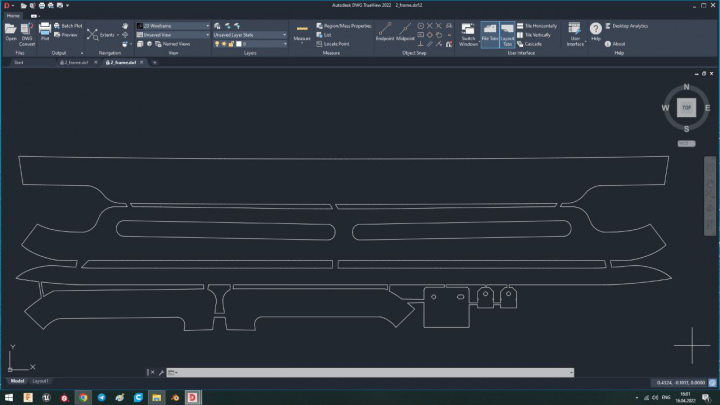Launch the DWG Convert tool
Screen dimensions: 720x405
(x=27, y=34)
